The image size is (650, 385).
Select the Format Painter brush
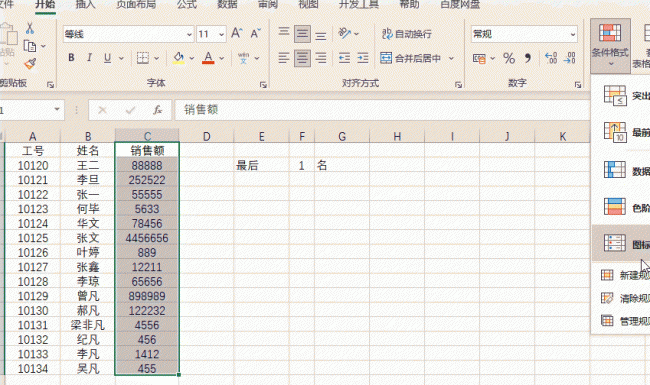30,63
